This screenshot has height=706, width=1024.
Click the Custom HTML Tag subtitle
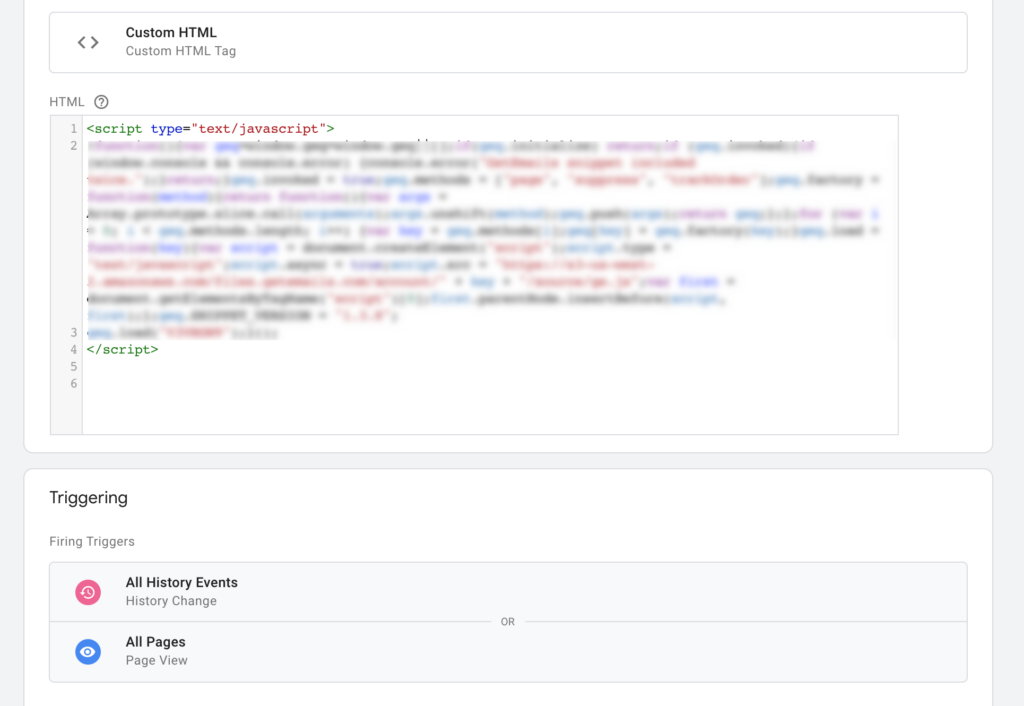coord(181,51)
